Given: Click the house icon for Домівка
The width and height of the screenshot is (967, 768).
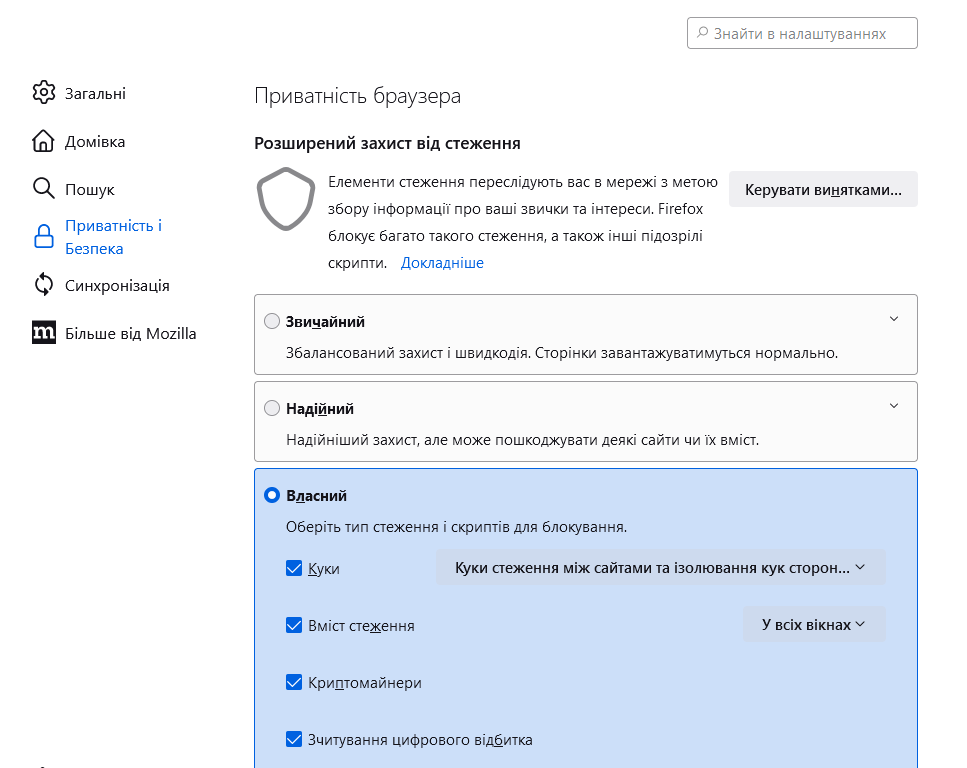Looking at the screenshot, I should pyautogui.click(x=43, y=141).
